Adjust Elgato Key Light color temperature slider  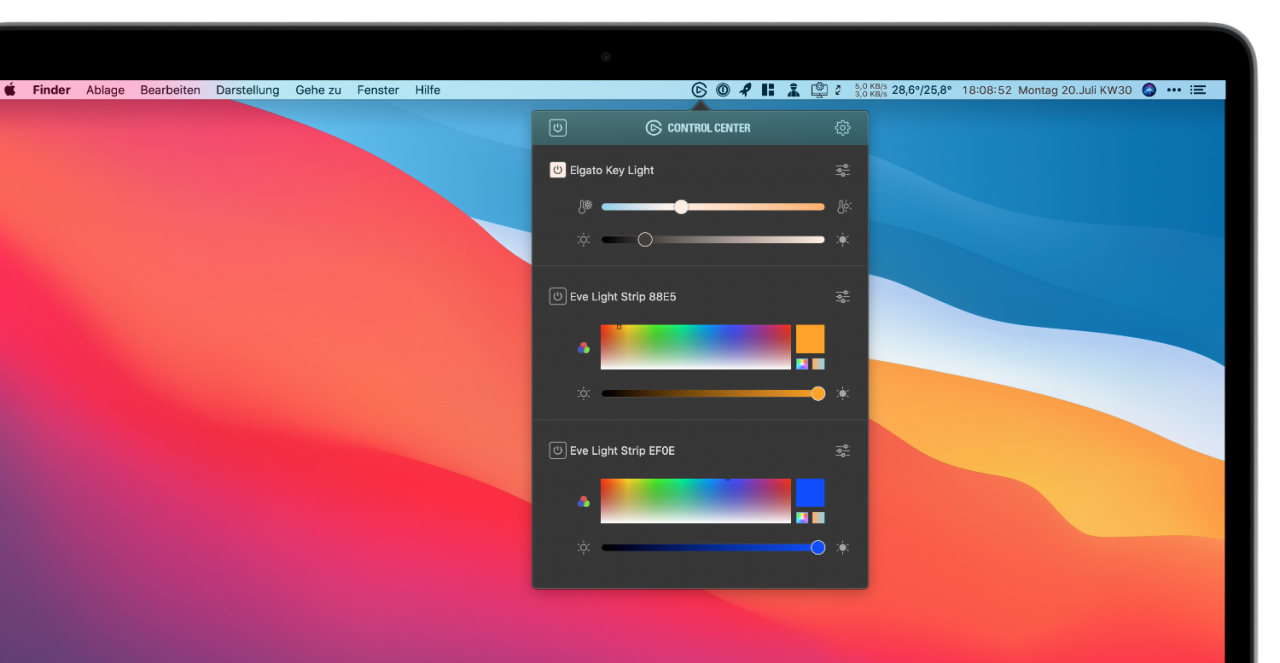pos(713,207)
